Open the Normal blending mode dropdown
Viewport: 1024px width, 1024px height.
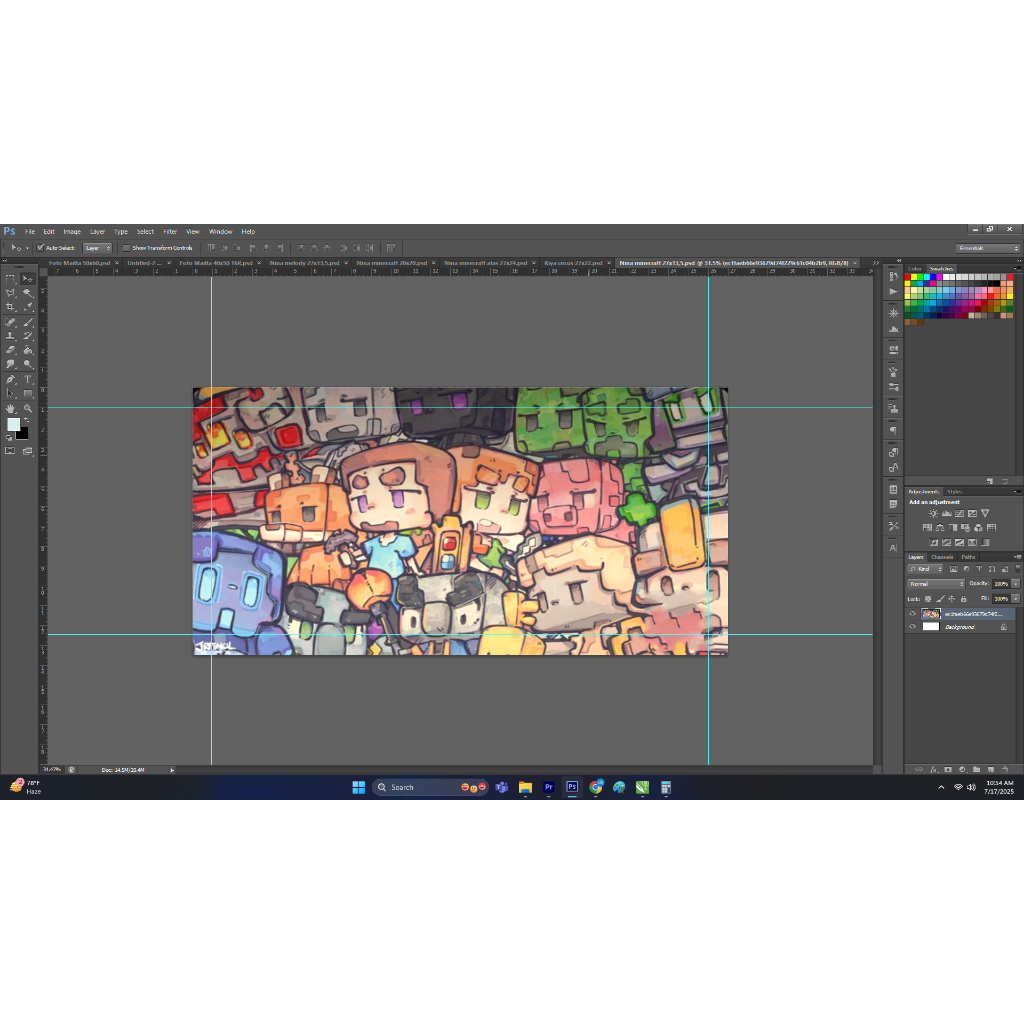935,583
